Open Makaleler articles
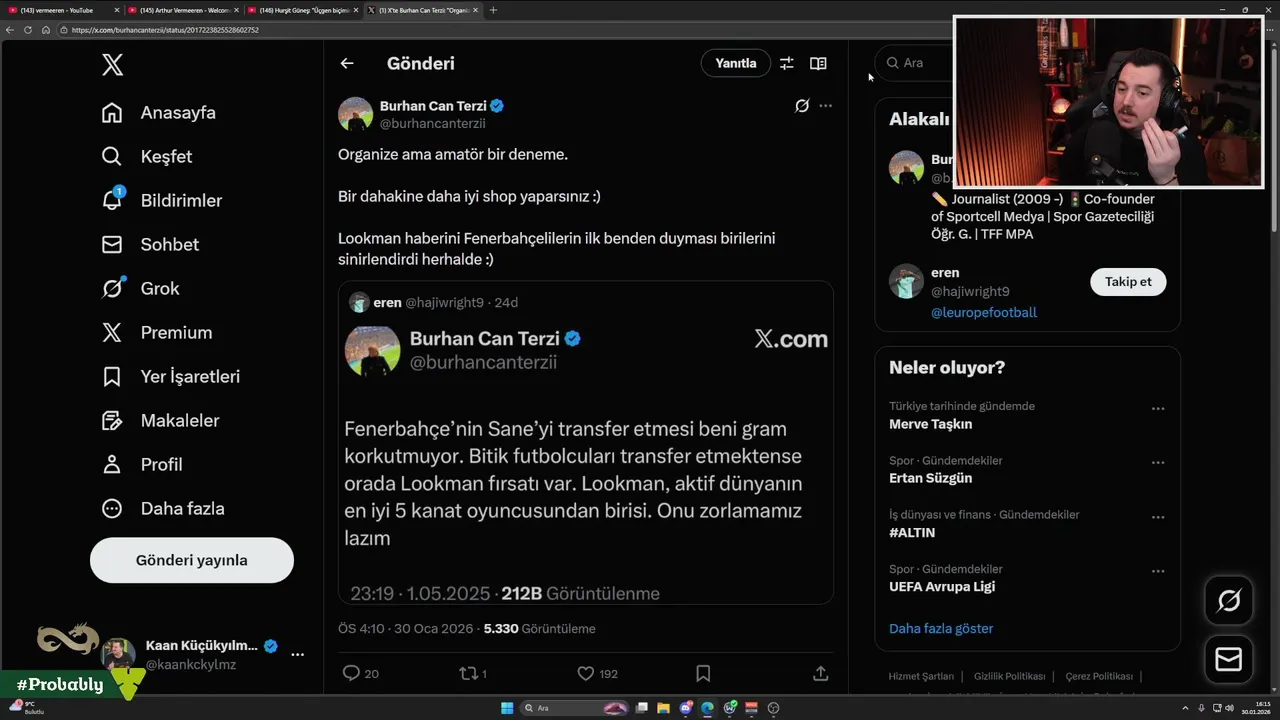This screenshot has width=1280, height=720. point(160,421)
